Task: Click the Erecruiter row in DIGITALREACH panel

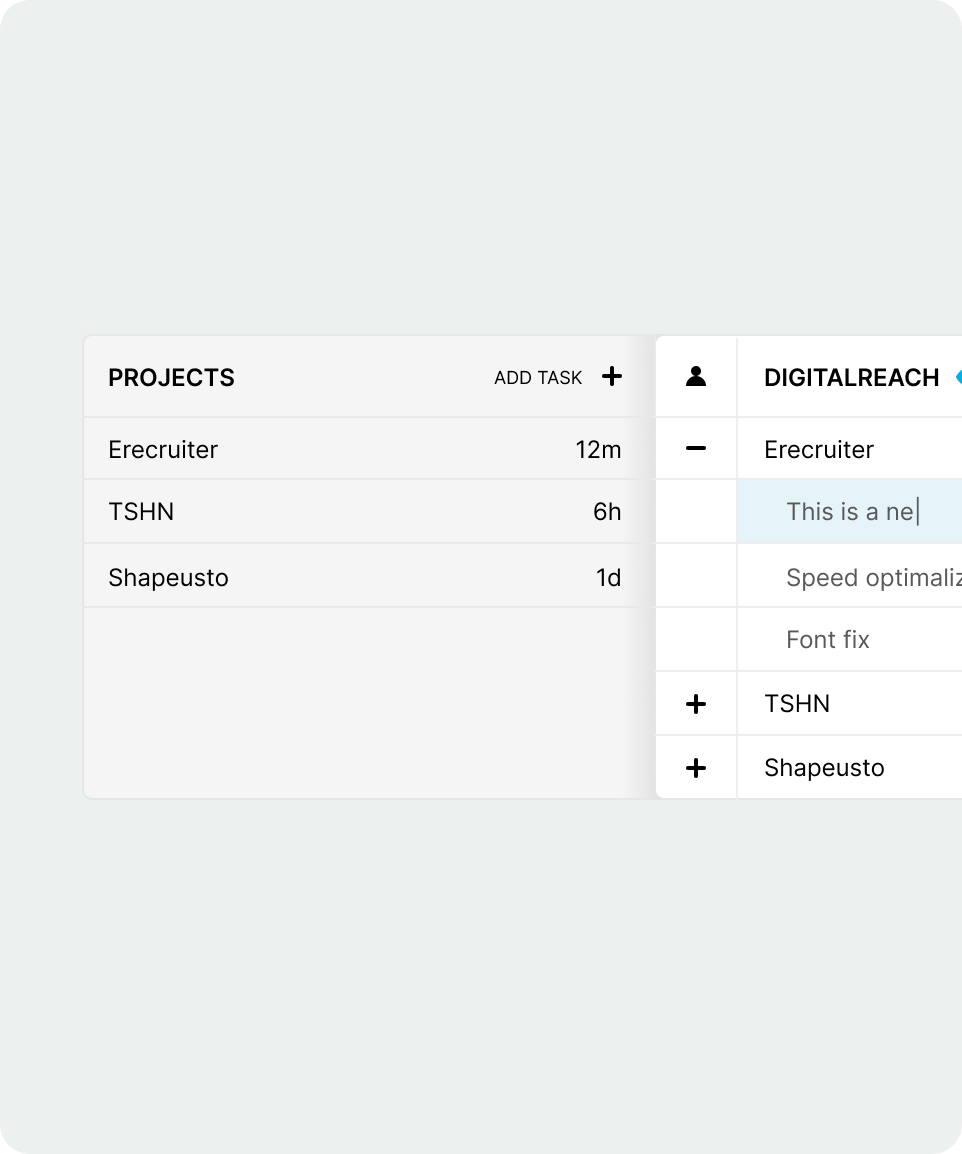Action: click(819, 450)
